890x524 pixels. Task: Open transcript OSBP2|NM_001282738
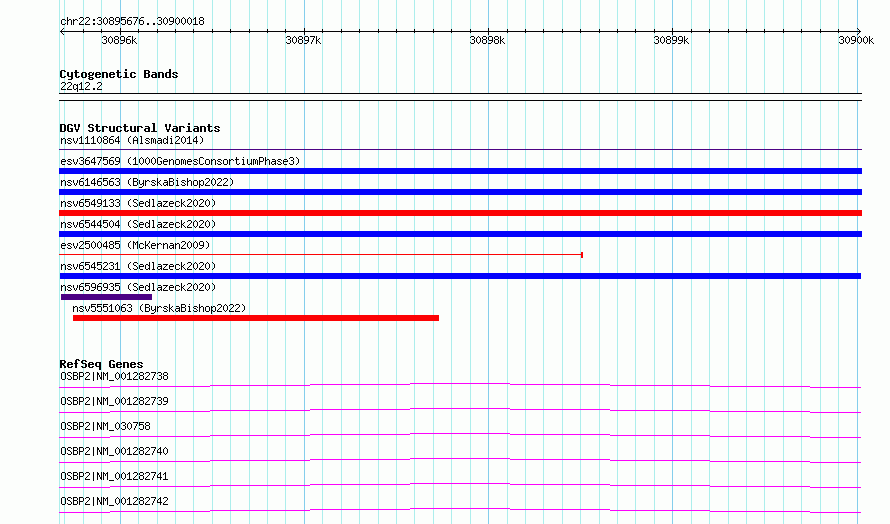point(114,376)
